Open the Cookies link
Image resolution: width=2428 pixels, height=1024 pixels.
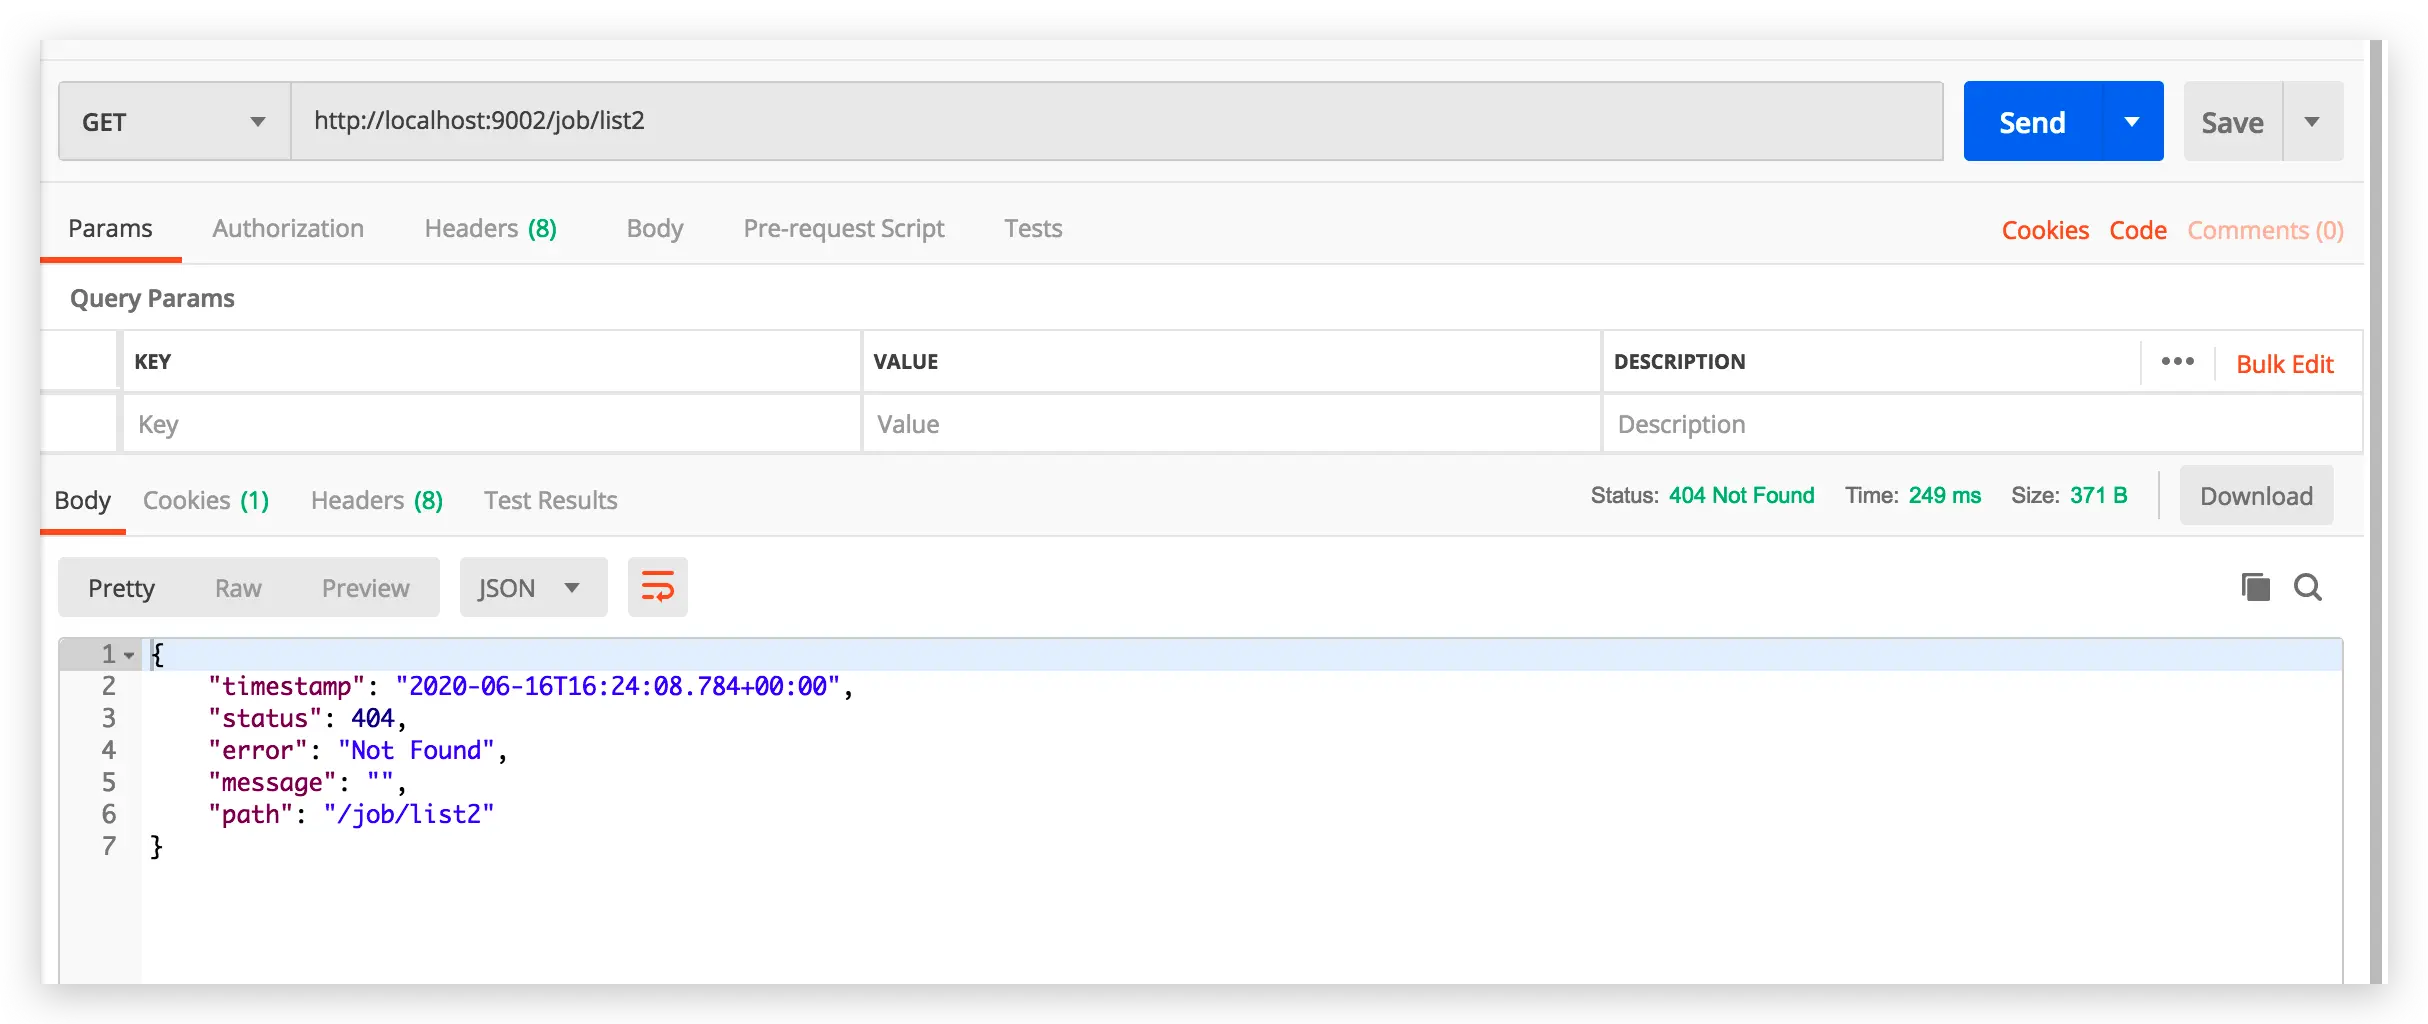pos(2045,230)
